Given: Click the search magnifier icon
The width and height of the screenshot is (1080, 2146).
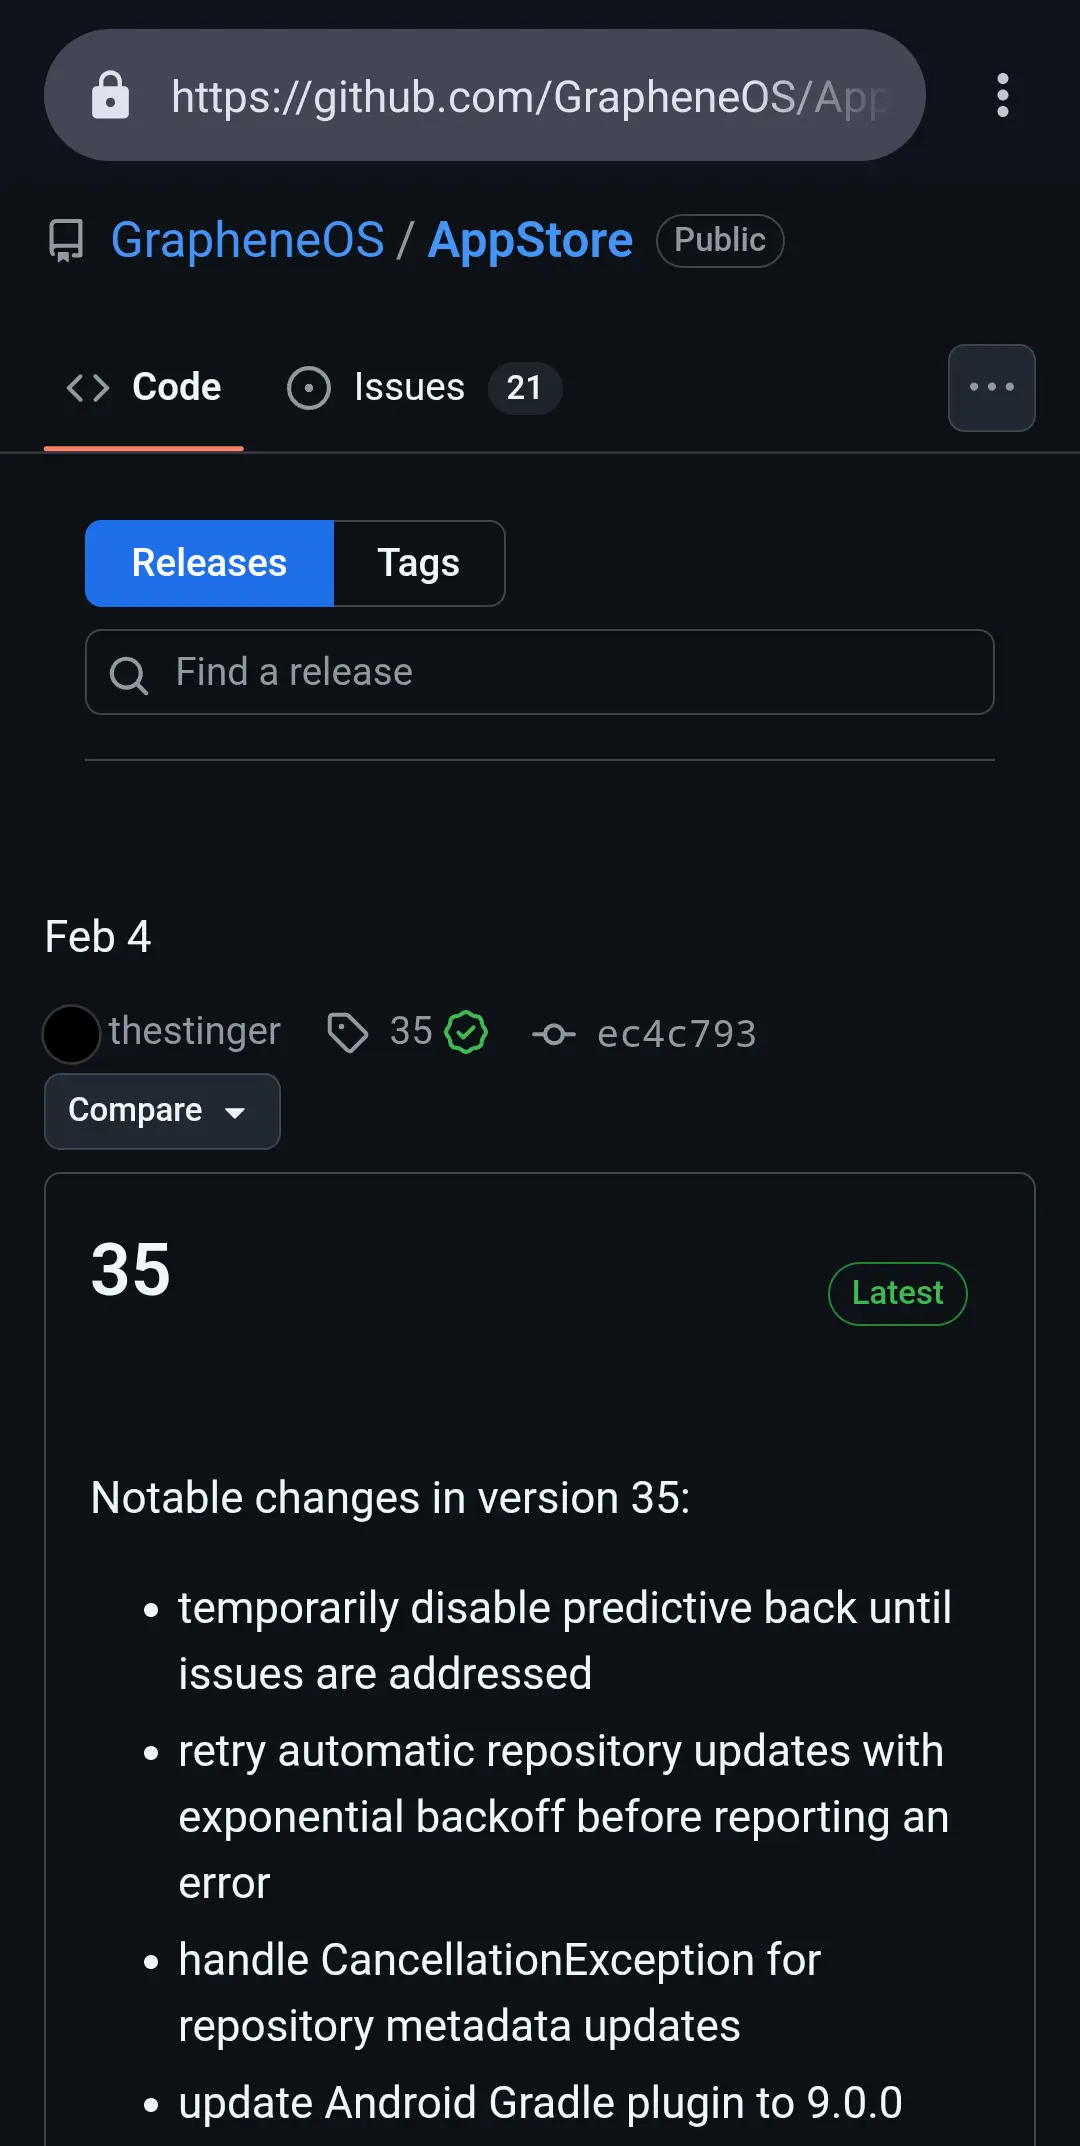Looking at the screenshot, I should [x=129, y=675].
